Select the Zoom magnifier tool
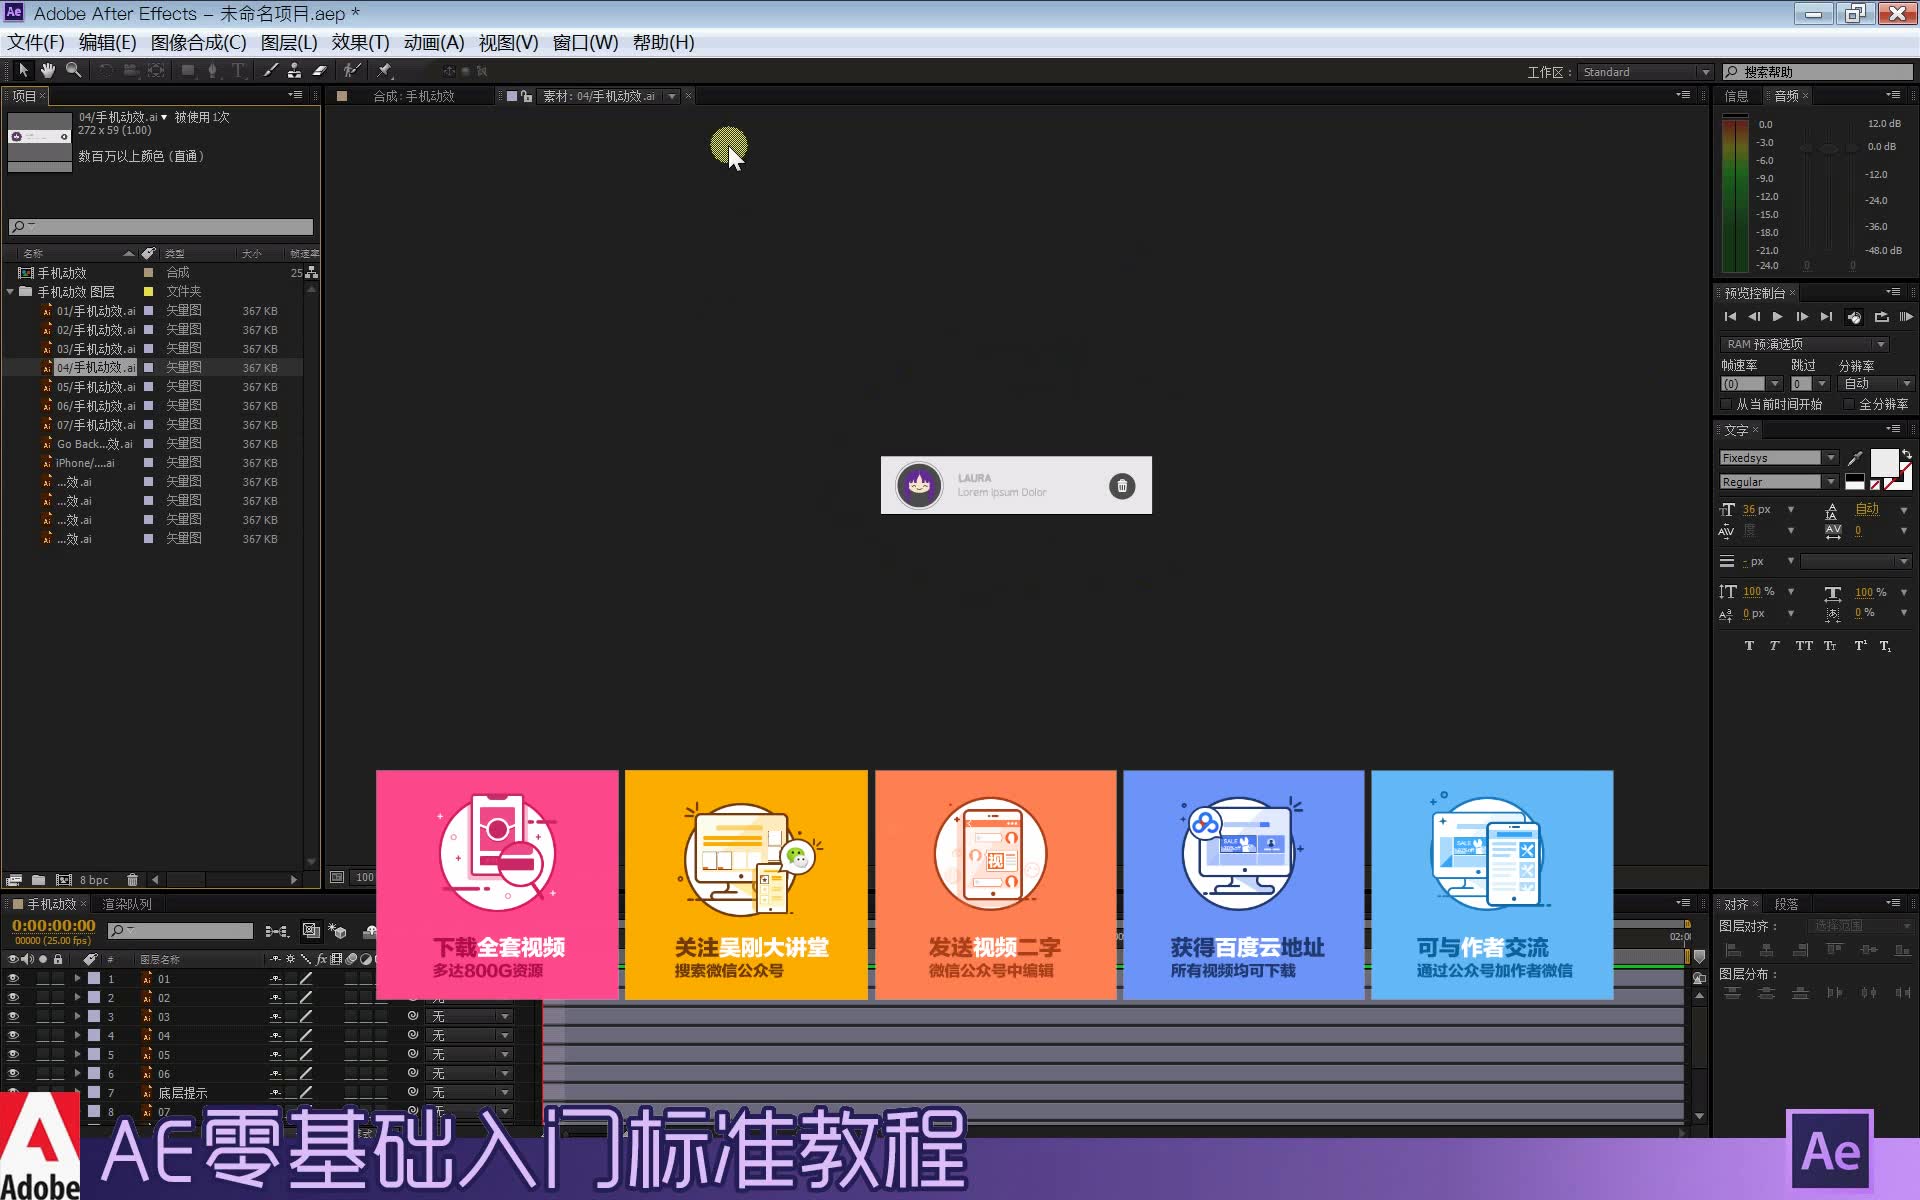This screenshot has width=1920, height=1200. pos(73,71)
